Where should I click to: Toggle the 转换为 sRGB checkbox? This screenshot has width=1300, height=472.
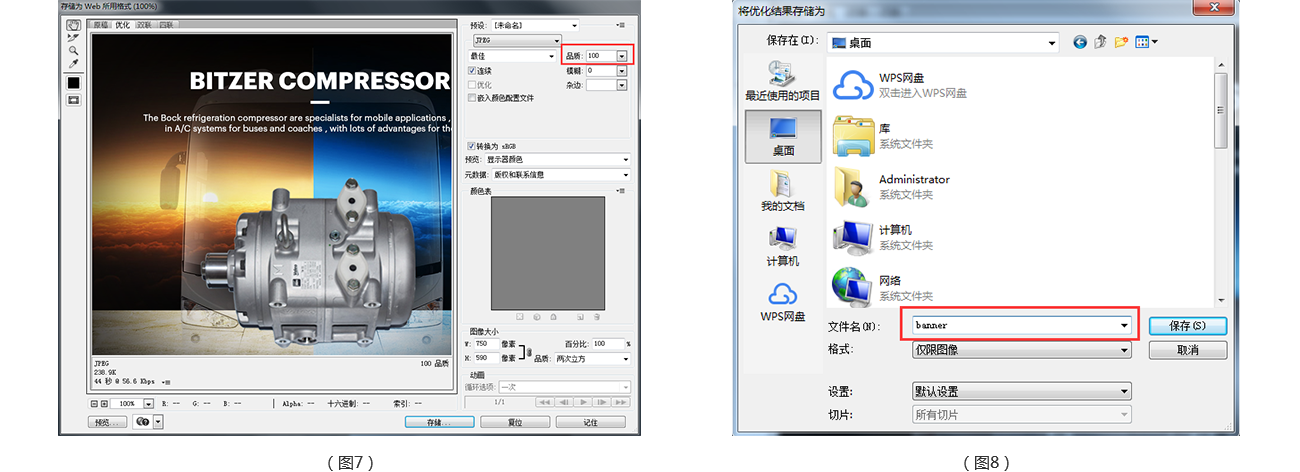point(473,145)
